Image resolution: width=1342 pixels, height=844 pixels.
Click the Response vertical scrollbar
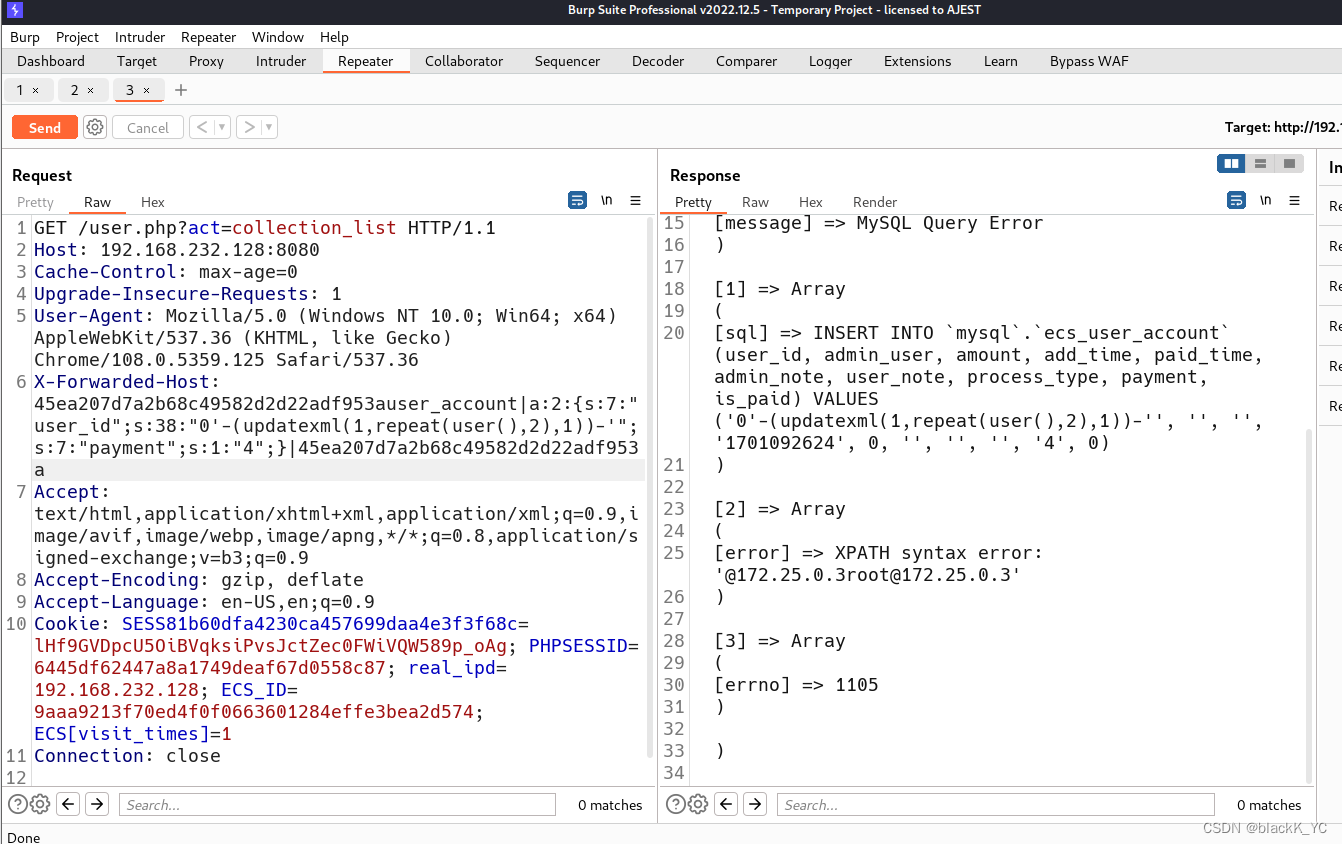(x=1309, y=606)
